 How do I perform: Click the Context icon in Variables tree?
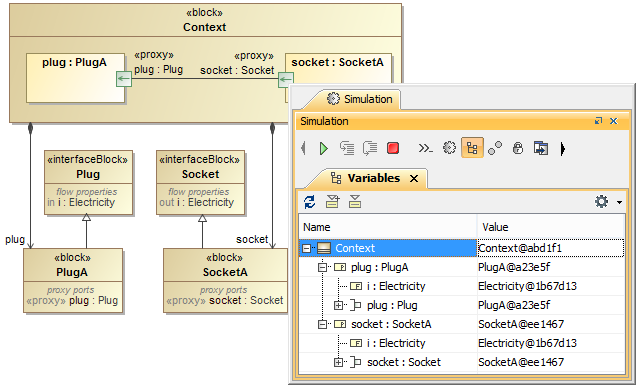tap(324, 248)
